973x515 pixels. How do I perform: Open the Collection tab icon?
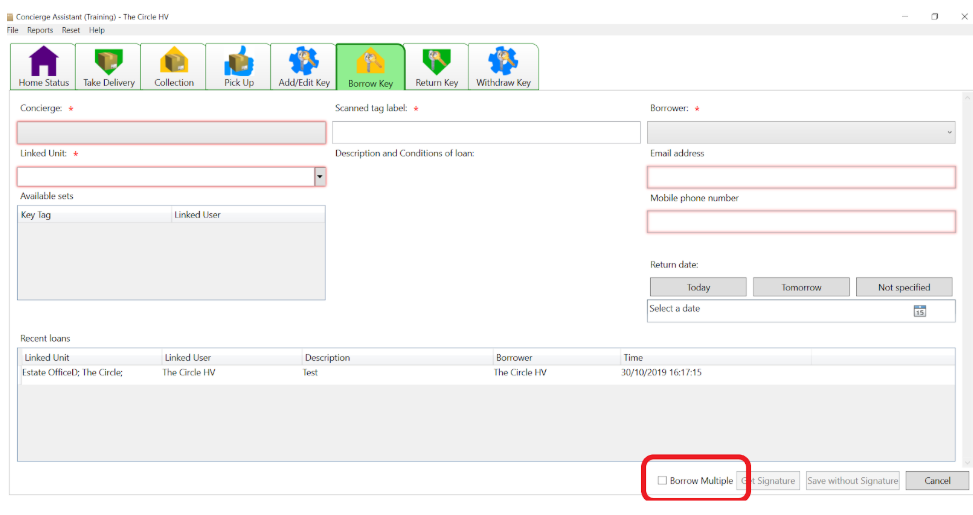point(174,63)
